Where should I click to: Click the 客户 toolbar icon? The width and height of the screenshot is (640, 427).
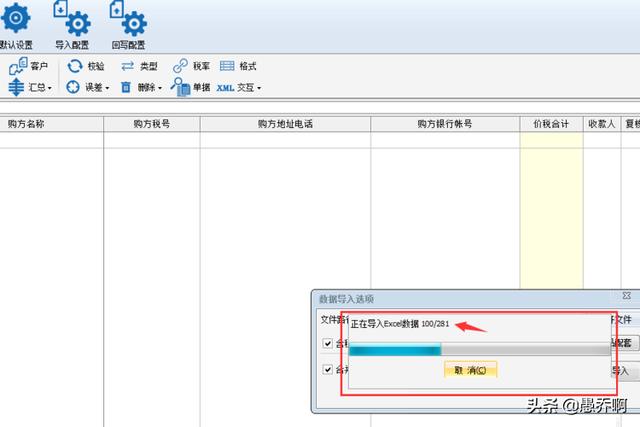point(18,66)
